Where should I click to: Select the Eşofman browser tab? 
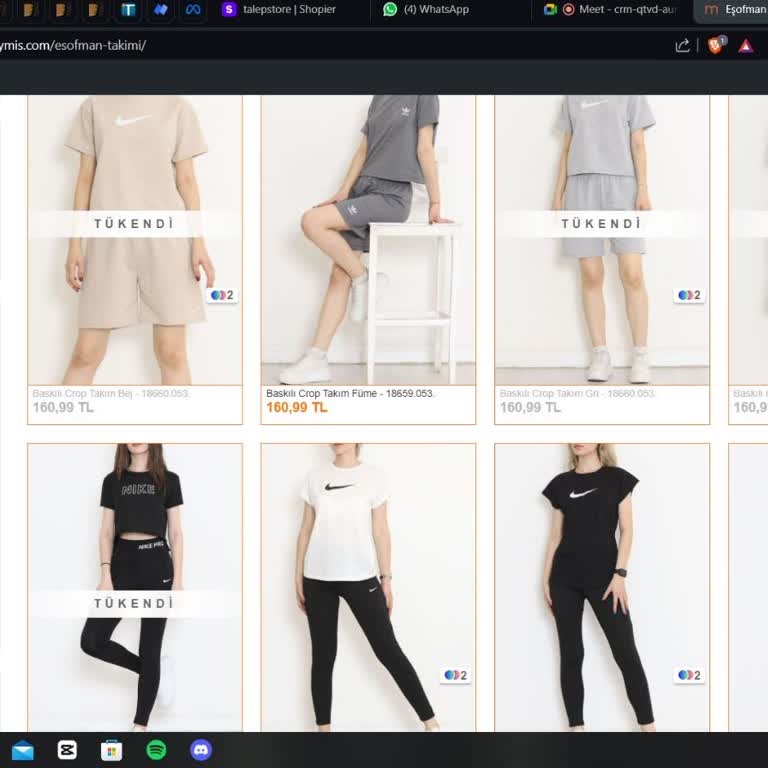click(x=732, y=10)
